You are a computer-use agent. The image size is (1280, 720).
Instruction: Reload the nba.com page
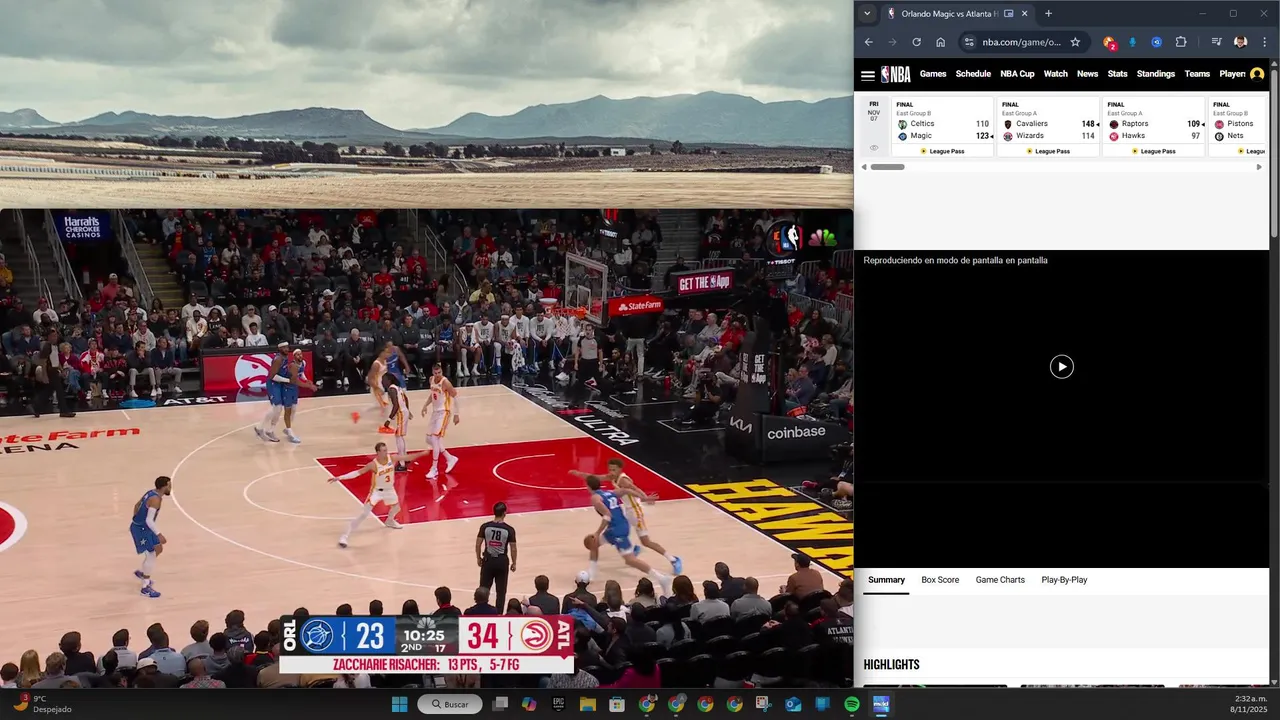click(x=916, y=42)
